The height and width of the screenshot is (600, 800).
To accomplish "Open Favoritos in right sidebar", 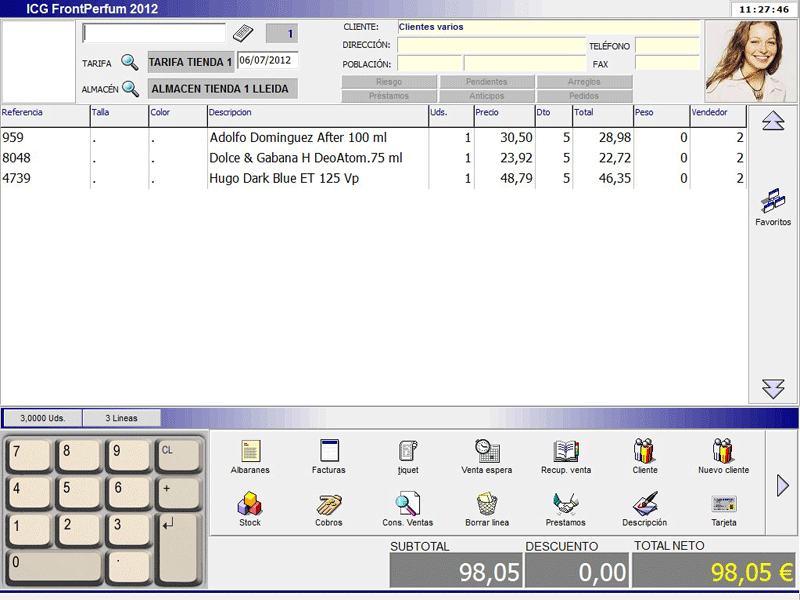I will click(773, 206).
